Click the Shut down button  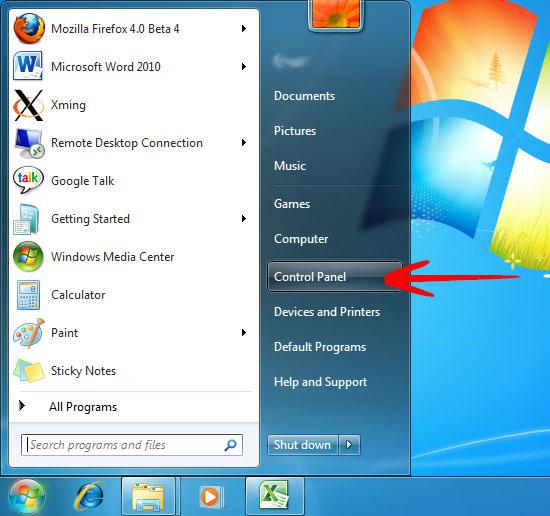(x=303, y=445)
